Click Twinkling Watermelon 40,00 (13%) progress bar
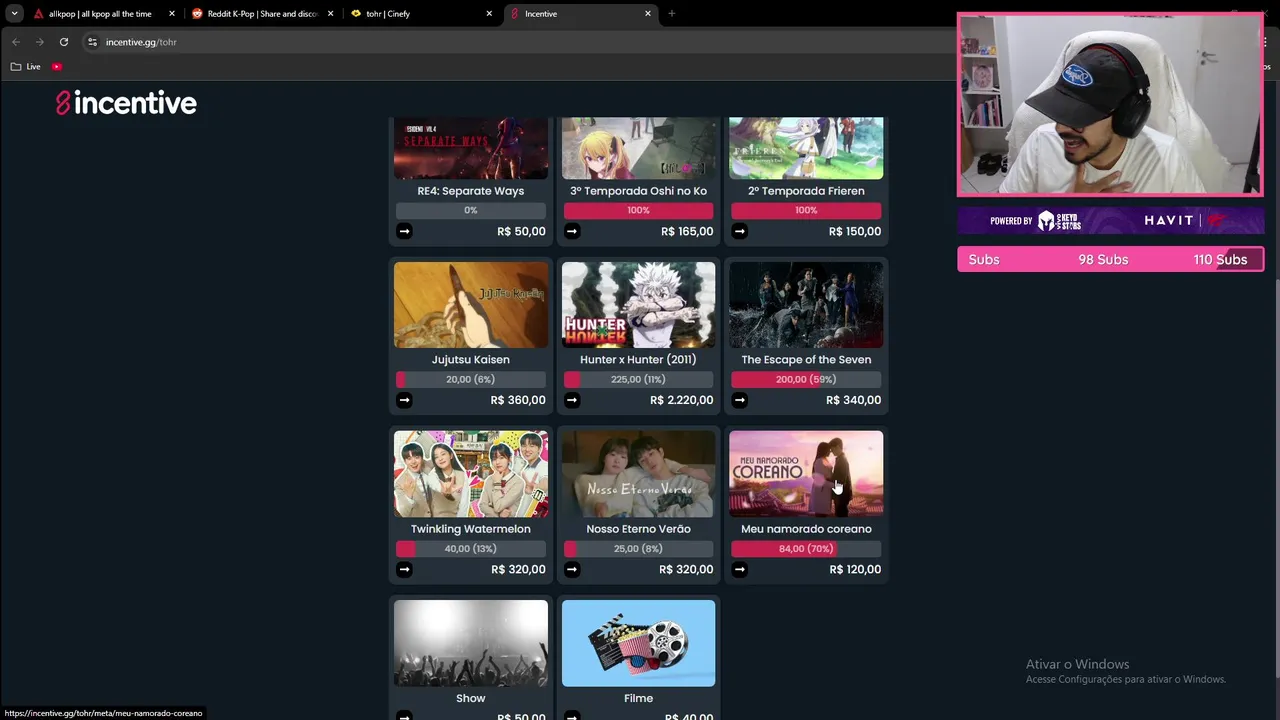 (471, 548)
